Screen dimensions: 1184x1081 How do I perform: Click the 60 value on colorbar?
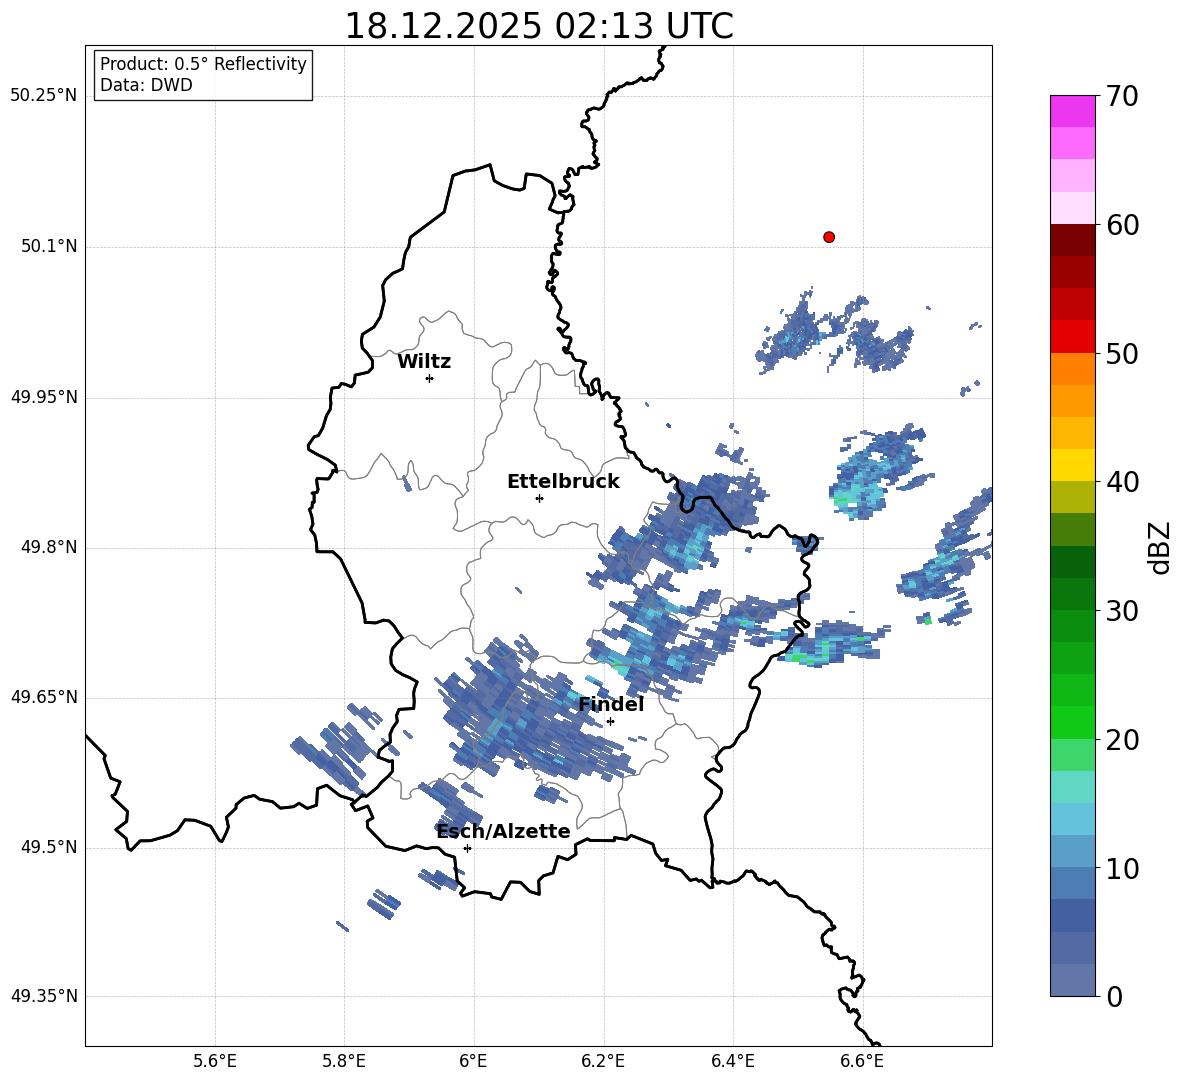[1122, 225]
